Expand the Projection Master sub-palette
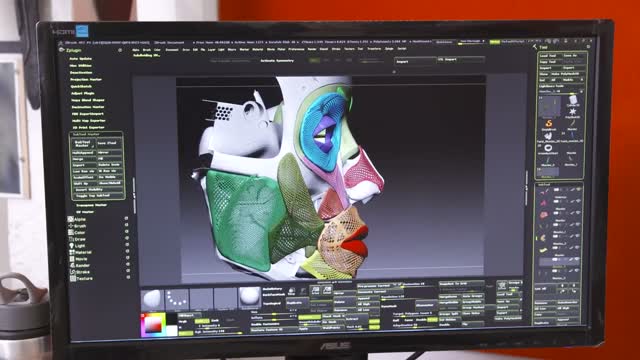Viewport: 640px width, 360px height. 86,80
